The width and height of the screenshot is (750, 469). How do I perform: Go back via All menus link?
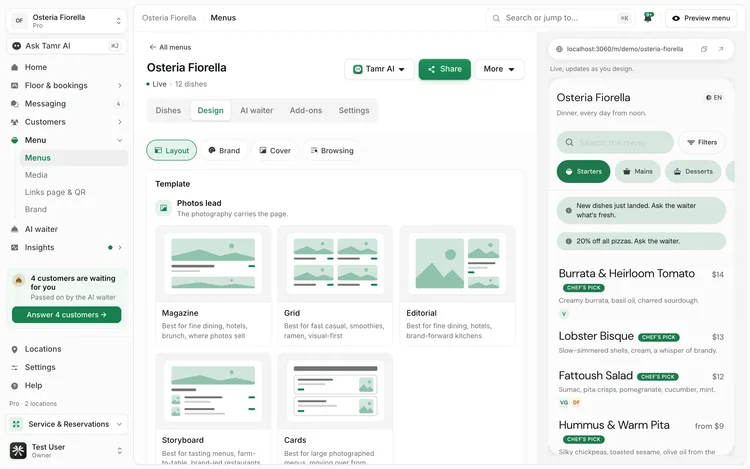[170, 47]
